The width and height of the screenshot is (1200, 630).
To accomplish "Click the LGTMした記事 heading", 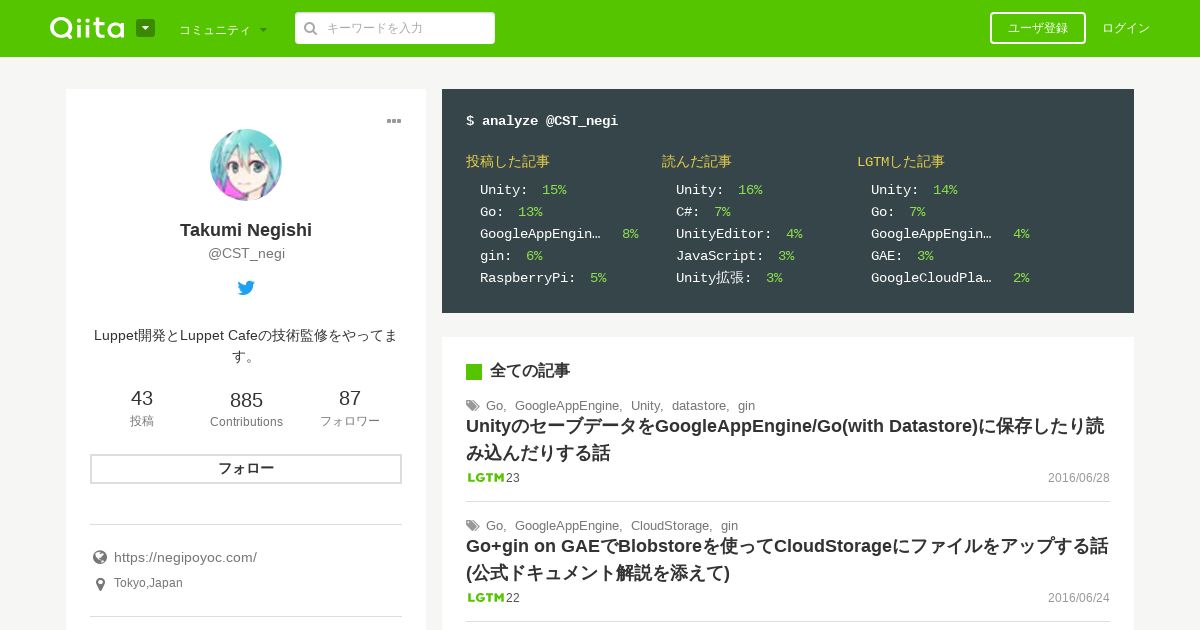I will (x=901, y=161).
